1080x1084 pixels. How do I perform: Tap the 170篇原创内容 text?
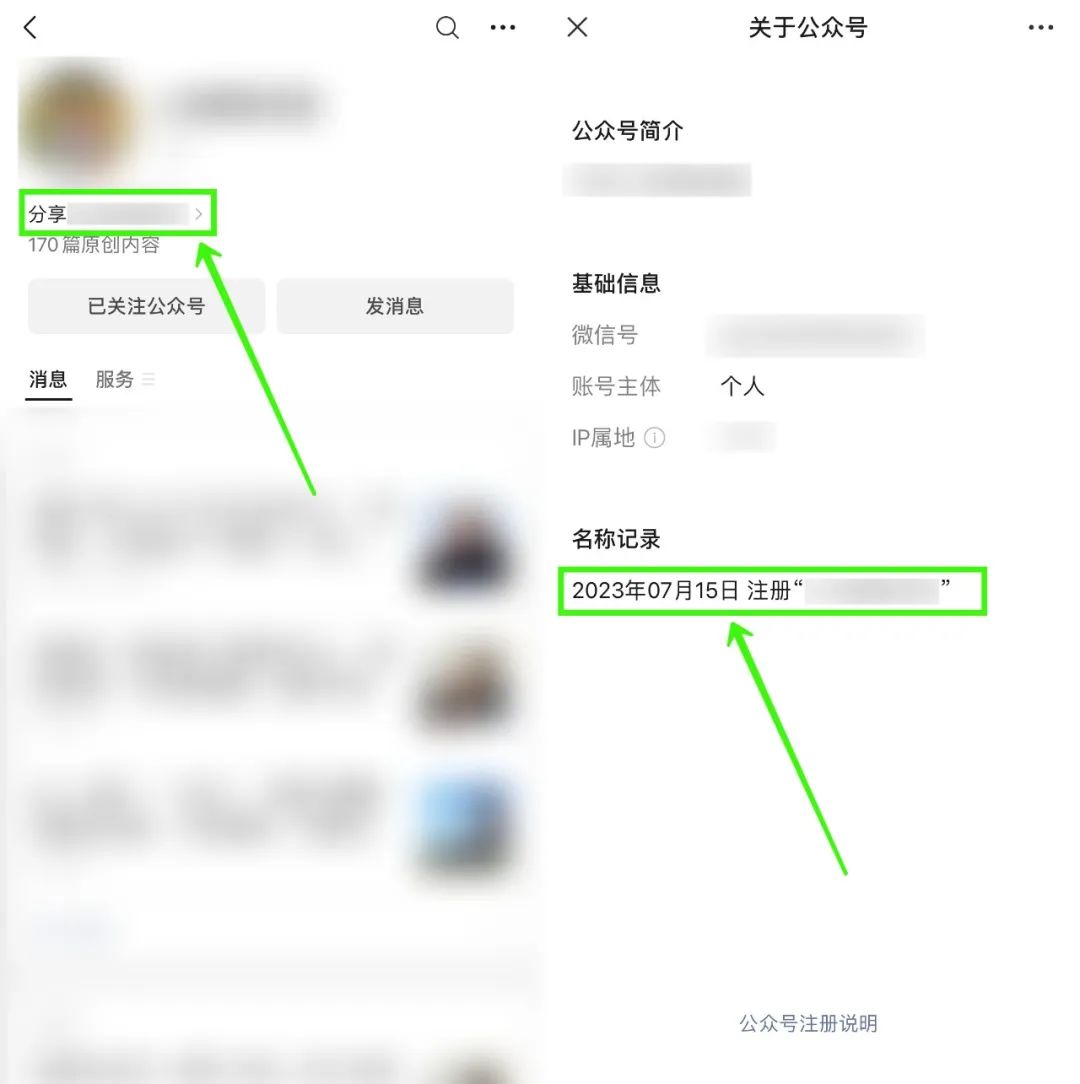pyautogui.click(x=94, y=245)
